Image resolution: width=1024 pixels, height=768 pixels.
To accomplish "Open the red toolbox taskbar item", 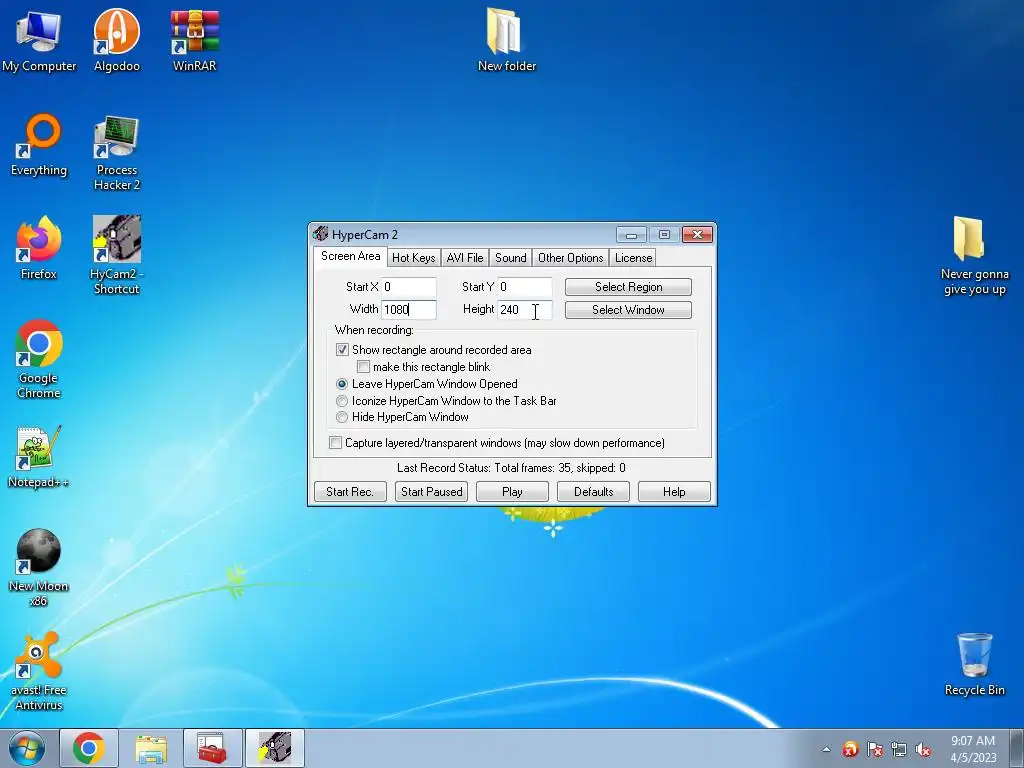I will point(212,748).
